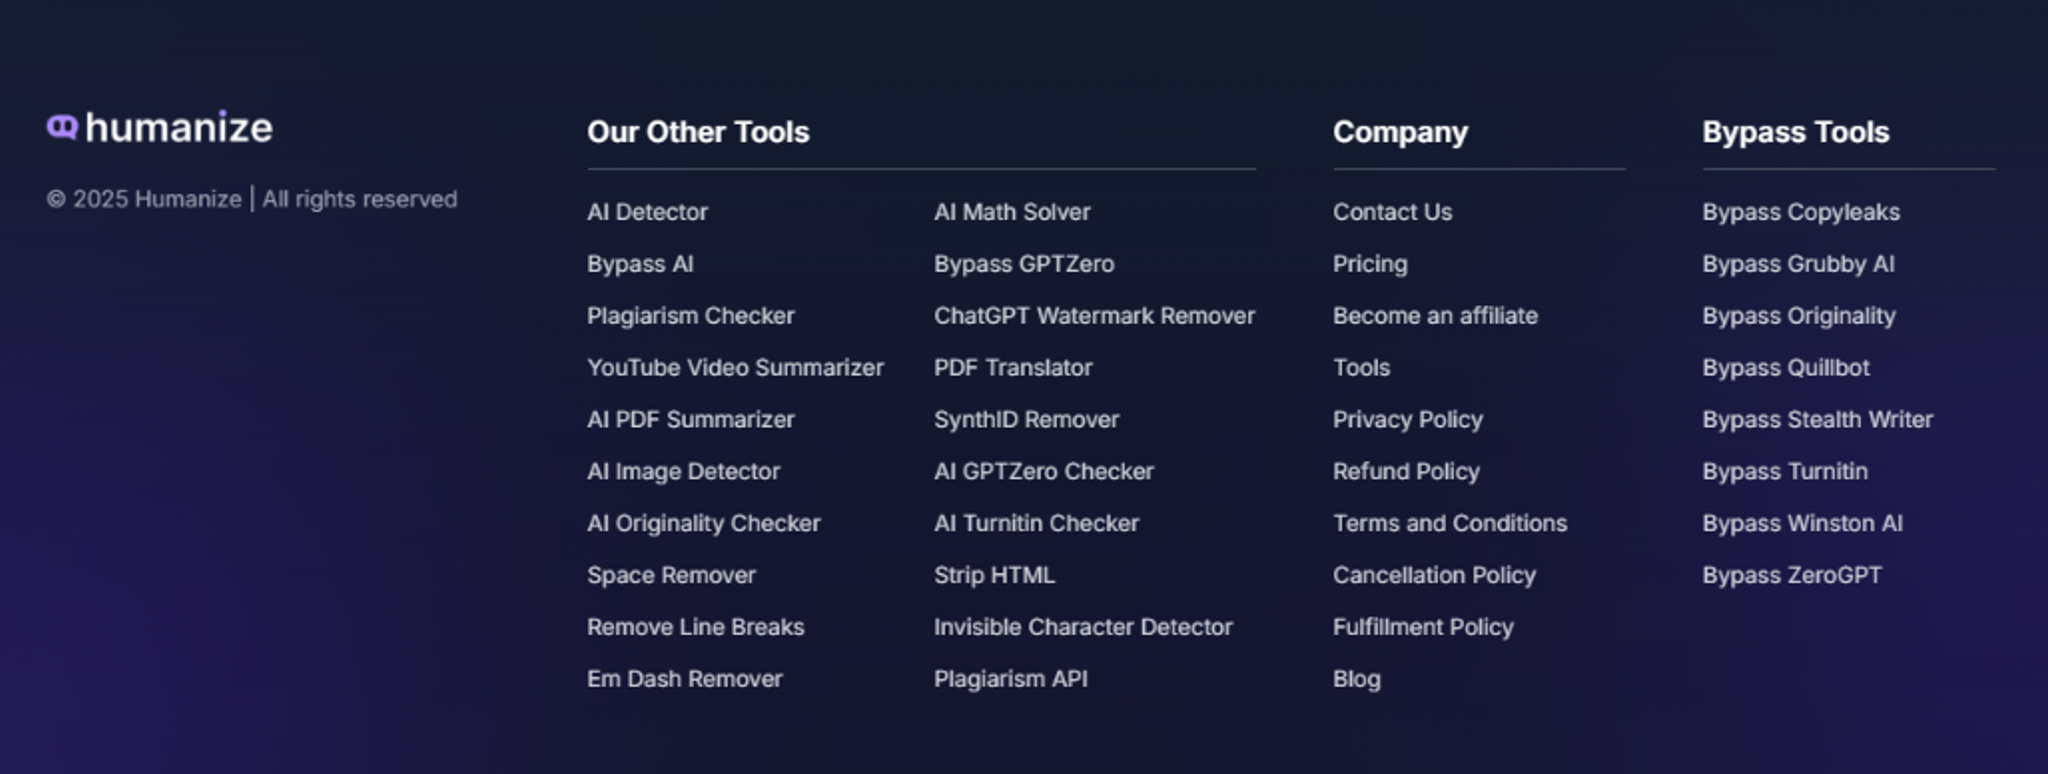Open Refund Policy
This screenshot has height=774, width=2048.
[x=1406, y=472]
